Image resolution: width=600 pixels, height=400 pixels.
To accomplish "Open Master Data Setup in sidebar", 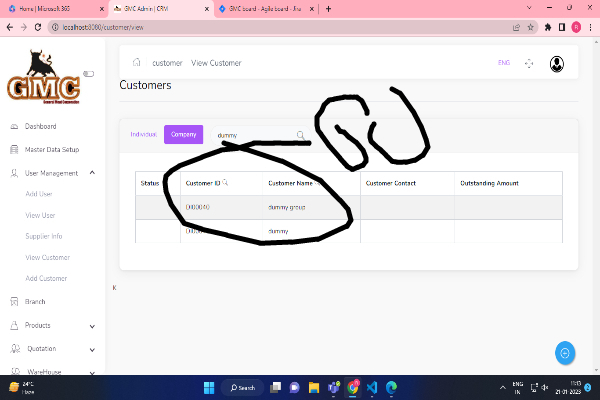I will [51, 150].
